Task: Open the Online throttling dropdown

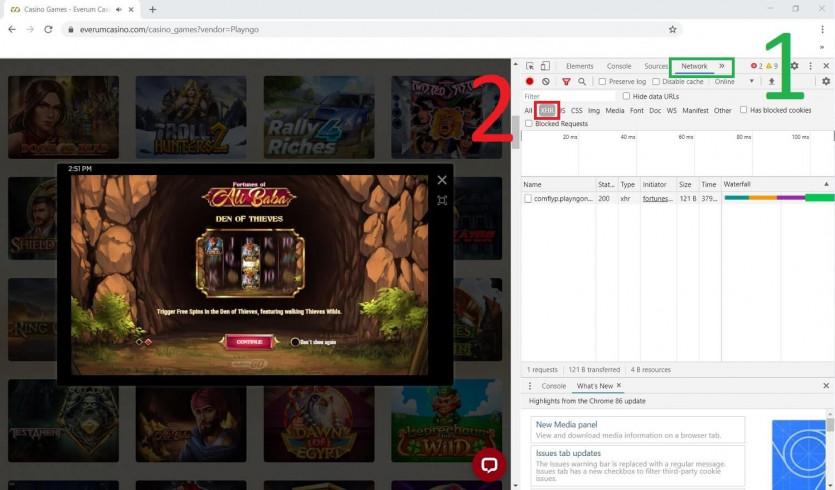Action: pyautogui.click(x=734, y=81)
